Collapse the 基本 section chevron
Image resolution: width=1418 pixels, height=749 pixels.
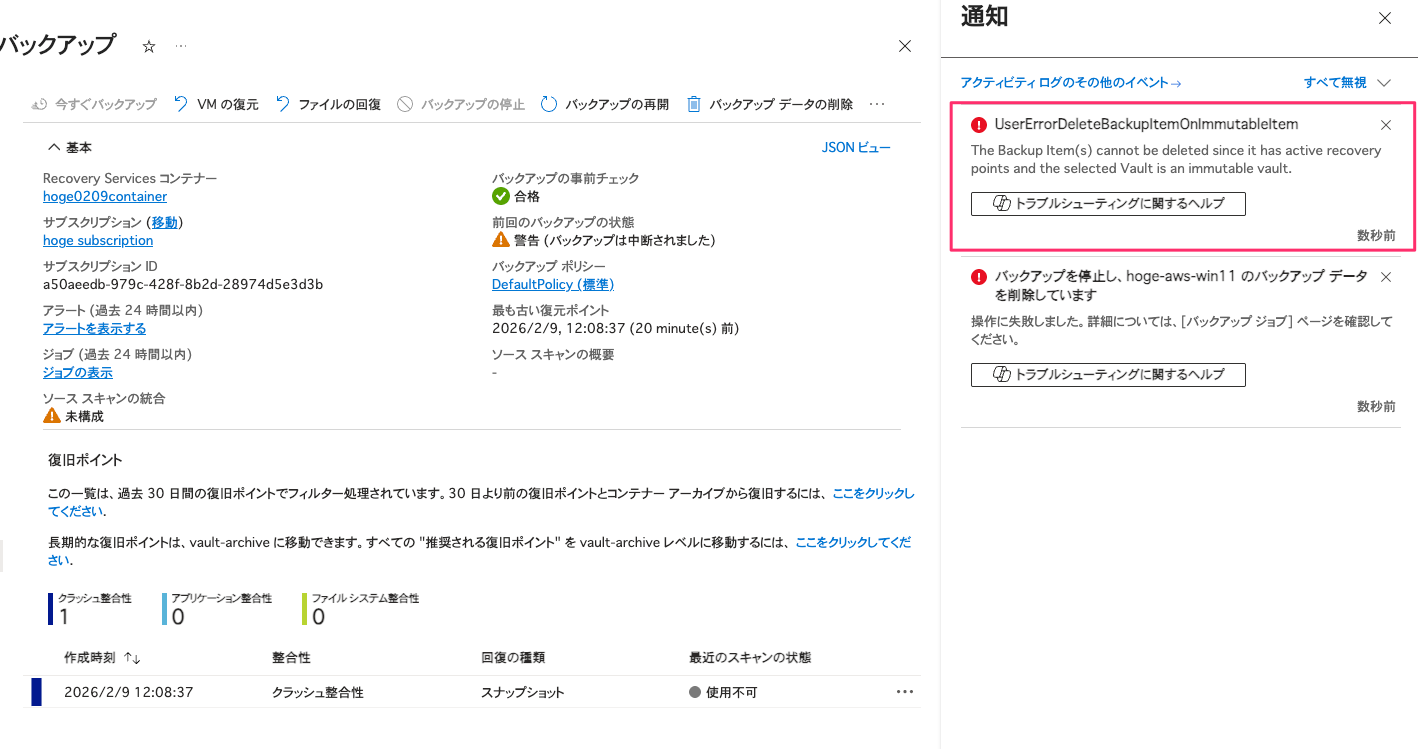[54, 147]
